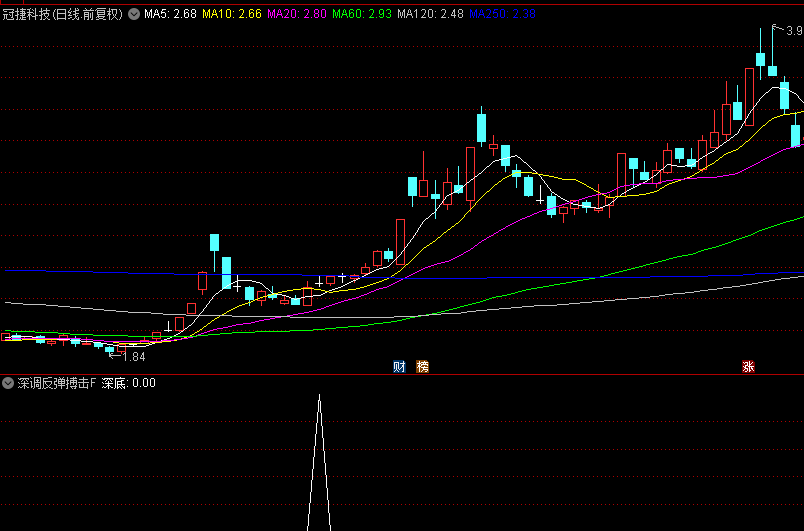Click the white spike peak in indicator panel
Image resolution: width=804 pixels, height=531 pixels.
click(x=319, y=398)
